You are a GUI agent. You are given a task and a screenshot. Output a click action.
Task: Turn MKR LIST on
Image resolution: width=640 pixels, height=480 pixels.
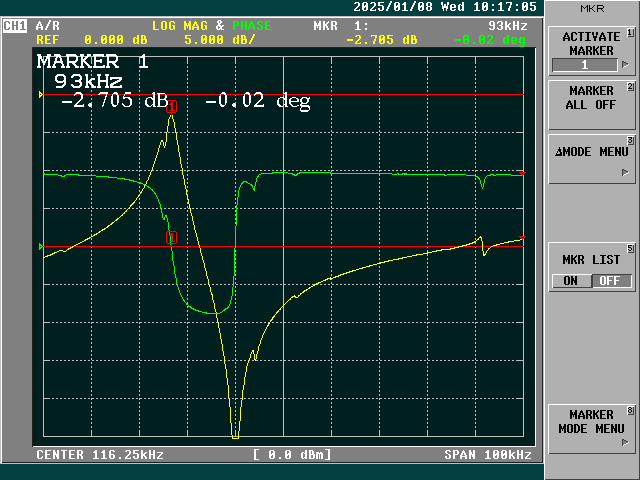570,281
